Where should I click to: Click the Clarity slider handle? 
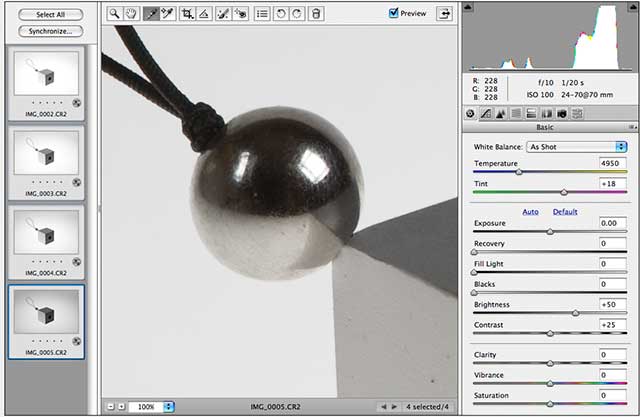[x=550, y=363]
